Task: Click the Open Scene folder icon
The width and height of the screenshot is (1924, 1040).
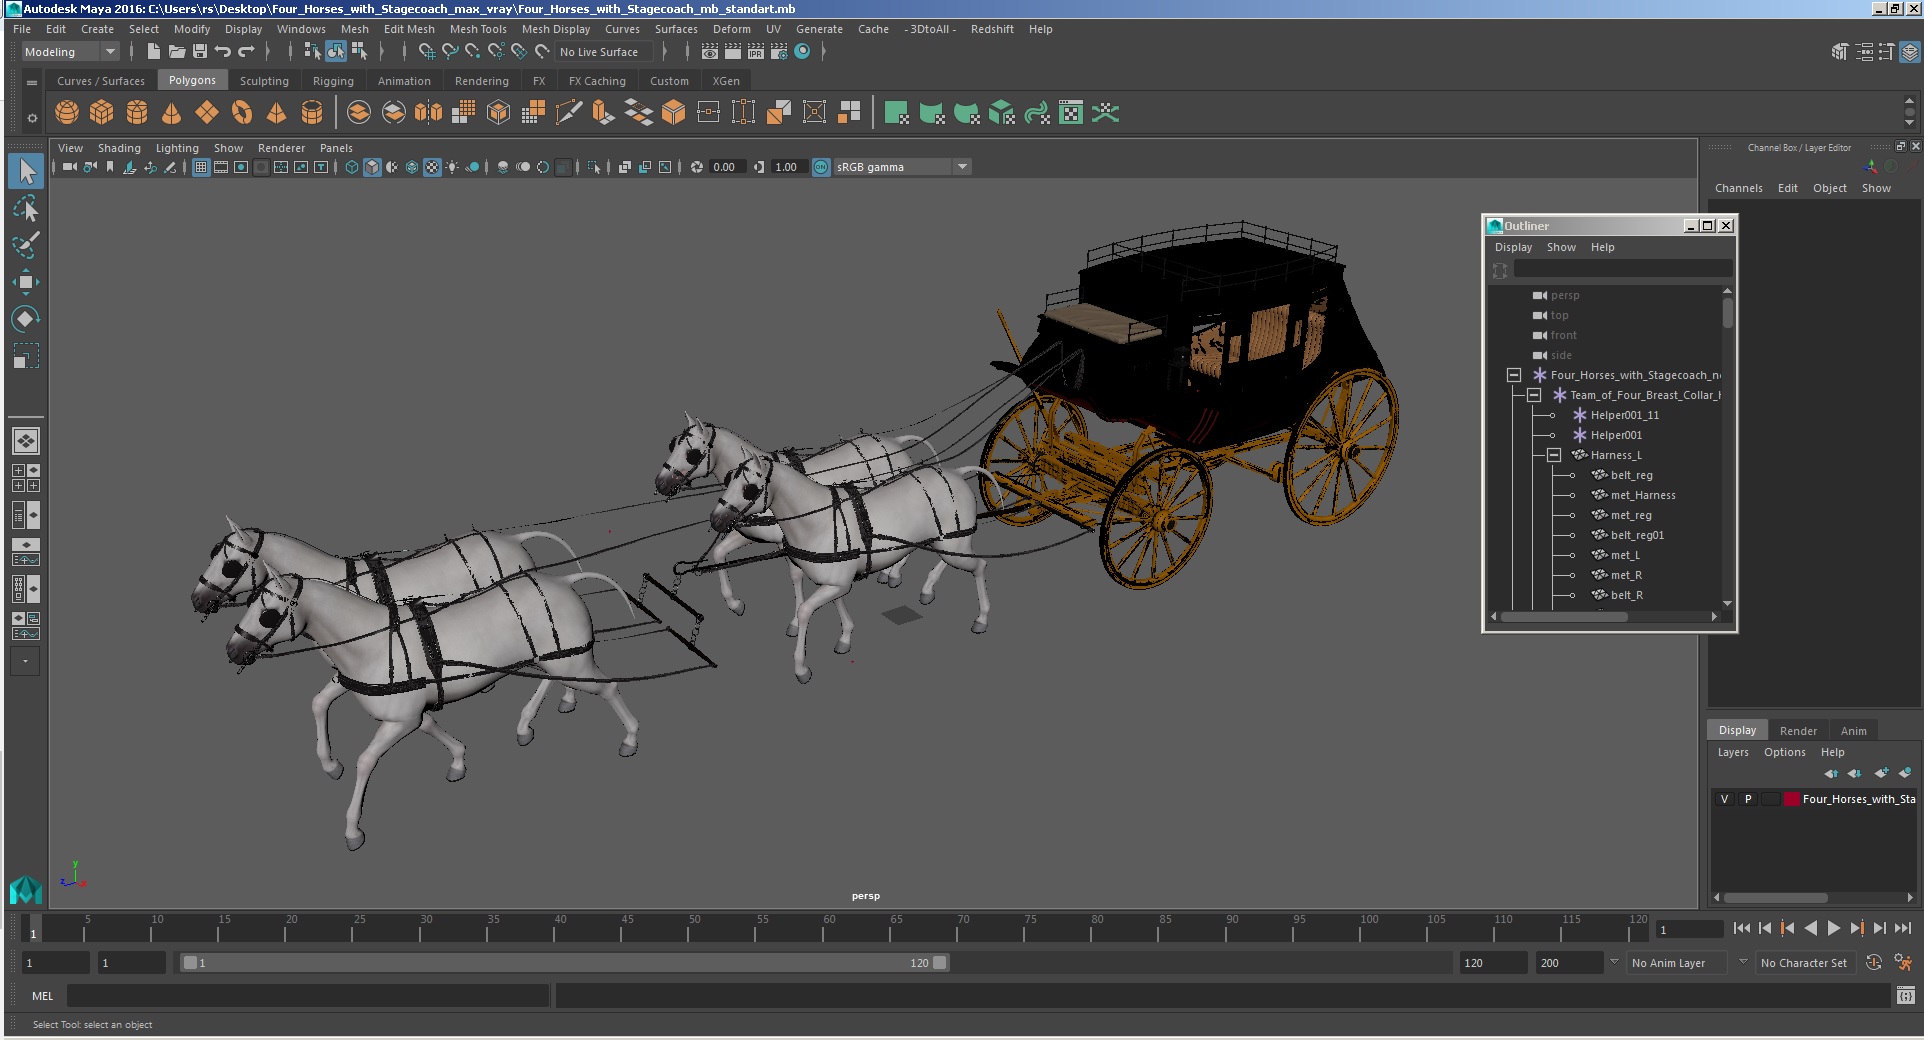Action: coord(177,52)
